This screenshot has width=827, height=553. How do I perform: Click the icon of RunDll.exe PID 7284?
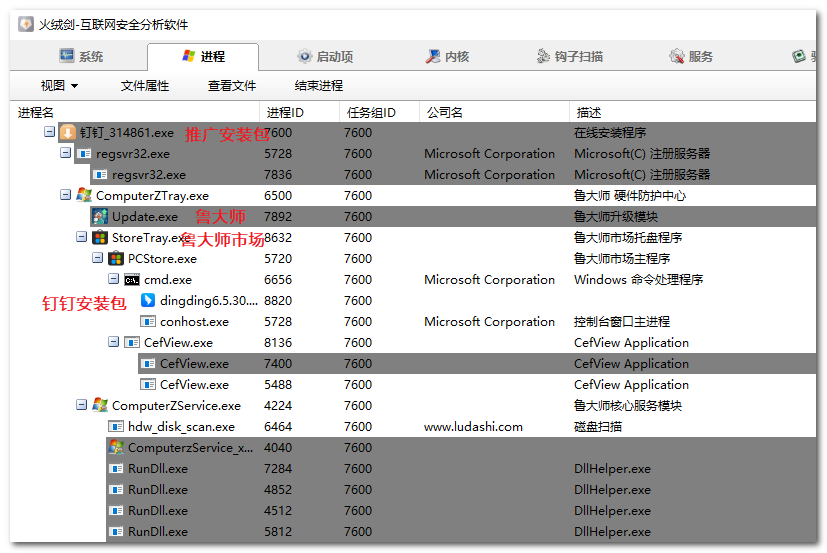(116, 469)
